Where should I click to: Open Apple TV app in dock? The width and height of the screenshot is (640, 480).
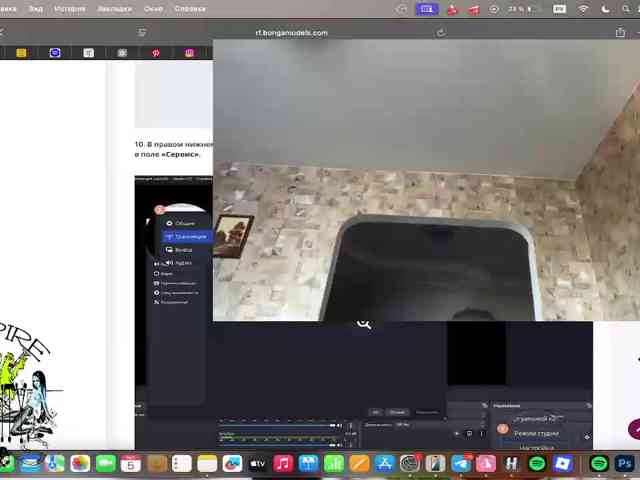[258, 464]
